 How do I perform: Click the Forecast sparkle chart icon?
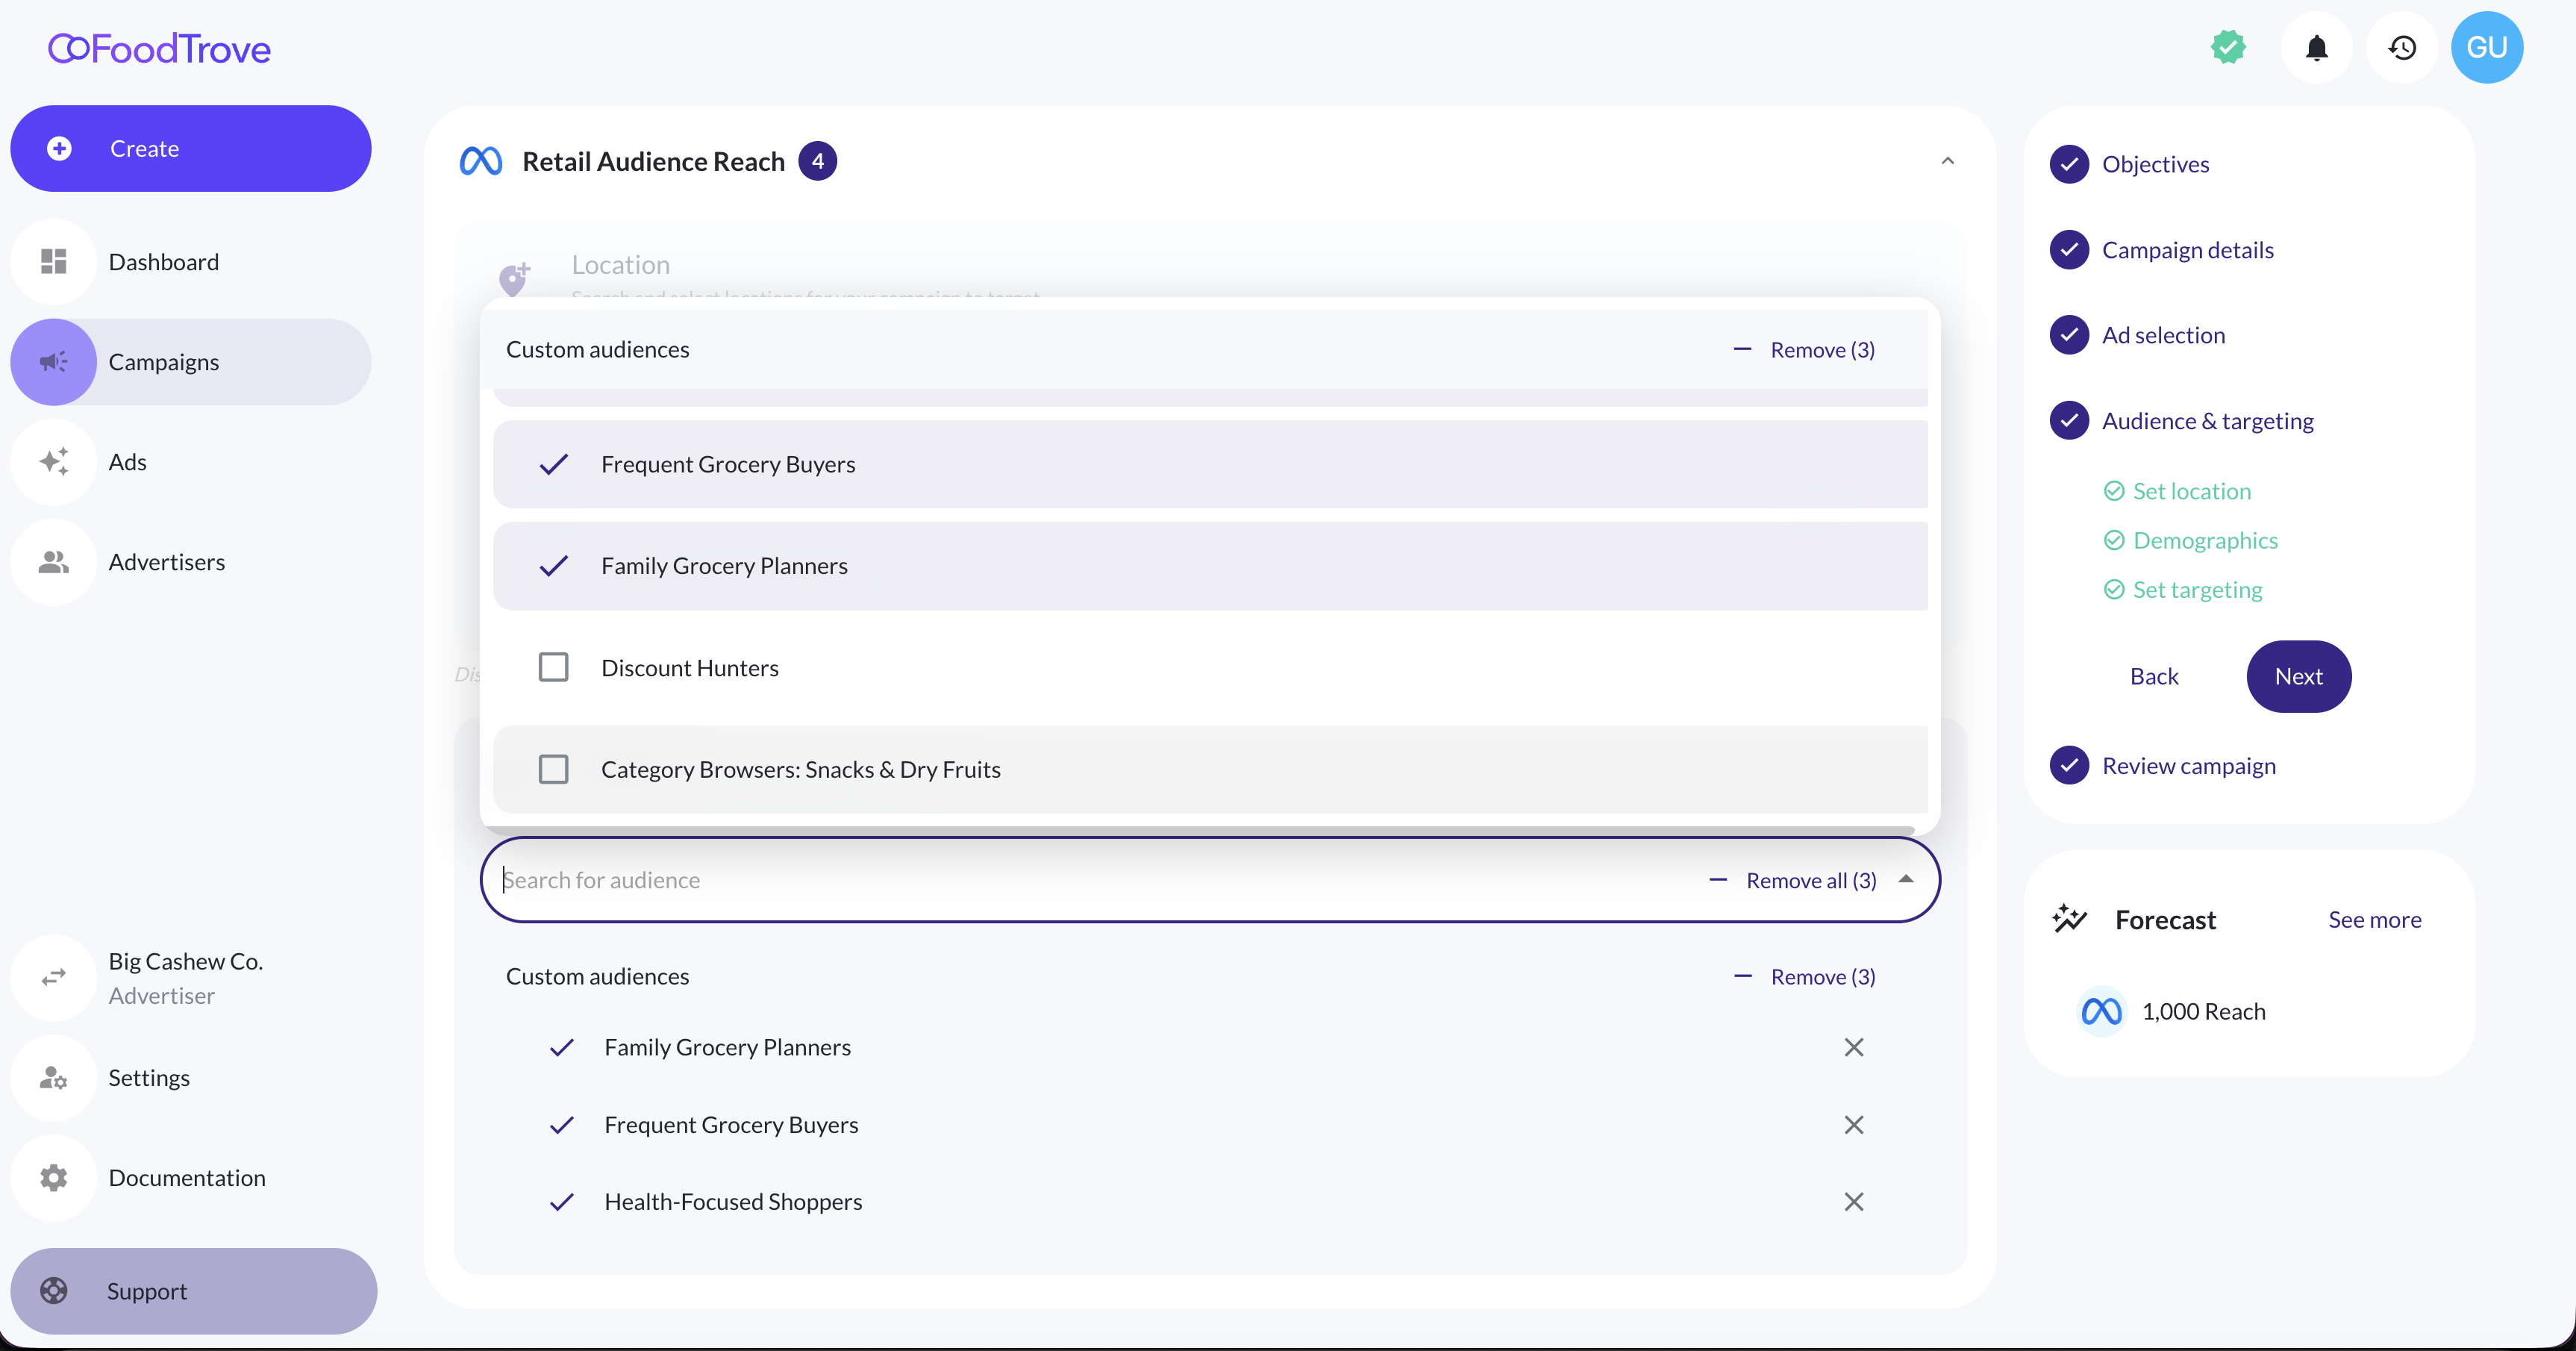[2069, 918]
